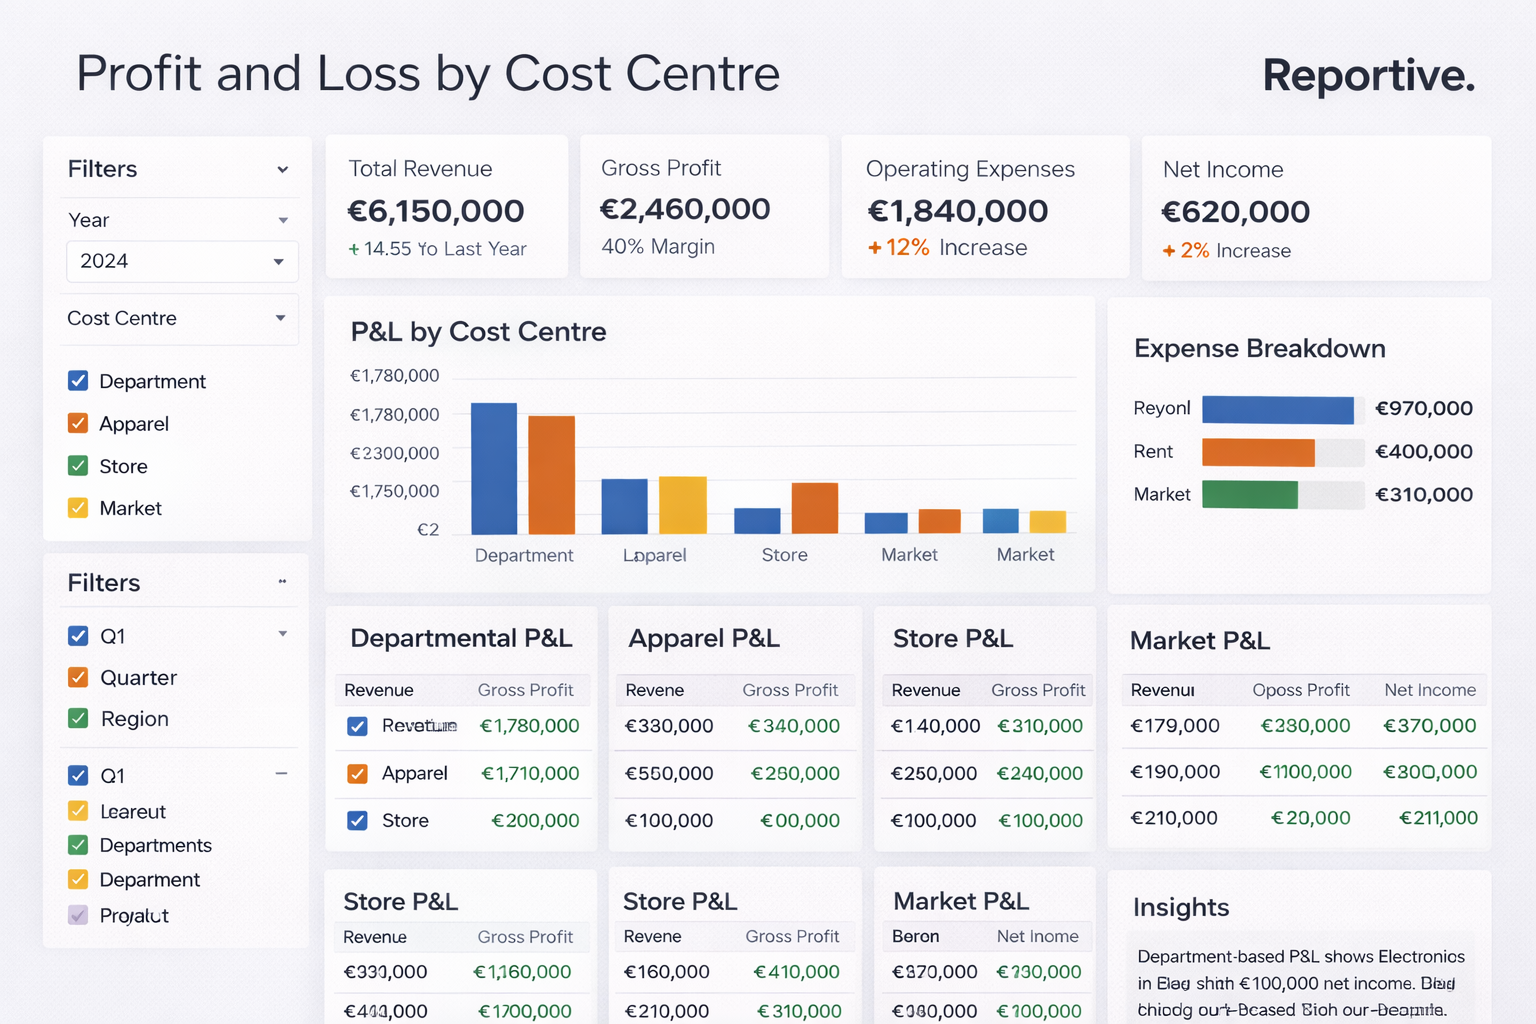Check the faded Proyalut checkbox

pyautogui.click(x=78, y=915)
